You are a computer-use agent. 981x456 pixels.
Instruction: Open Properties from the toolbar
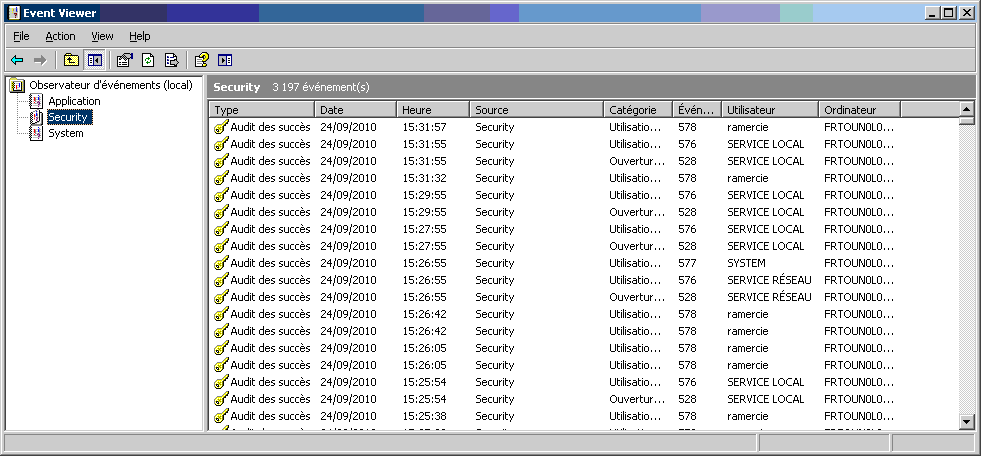point(125,60)
